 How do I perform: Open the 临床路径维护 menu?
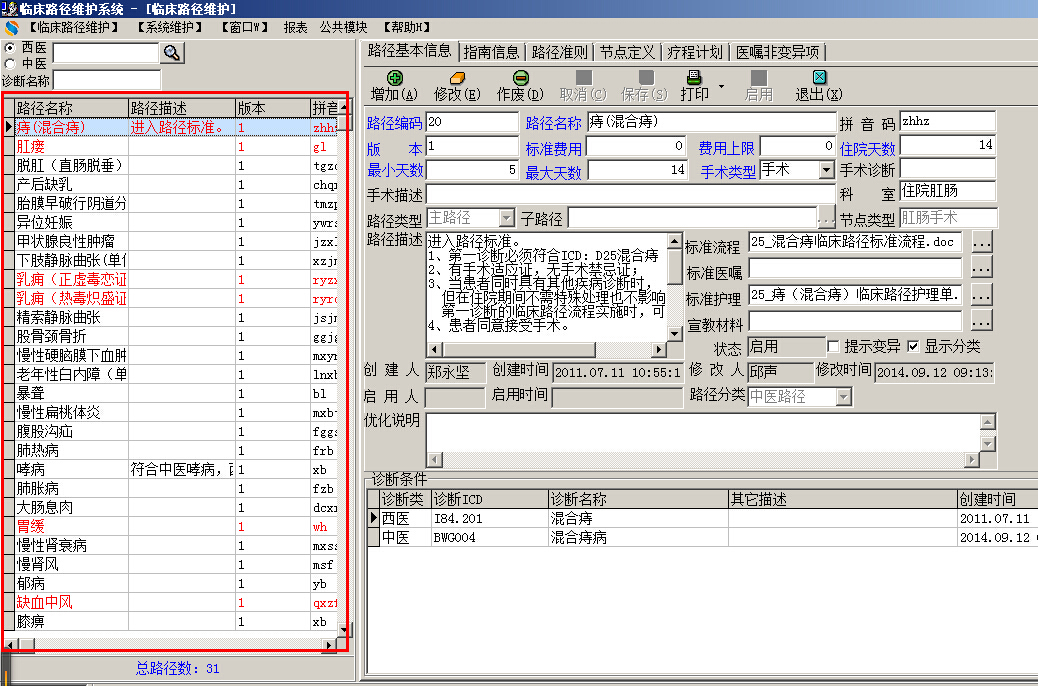[73, 27]
